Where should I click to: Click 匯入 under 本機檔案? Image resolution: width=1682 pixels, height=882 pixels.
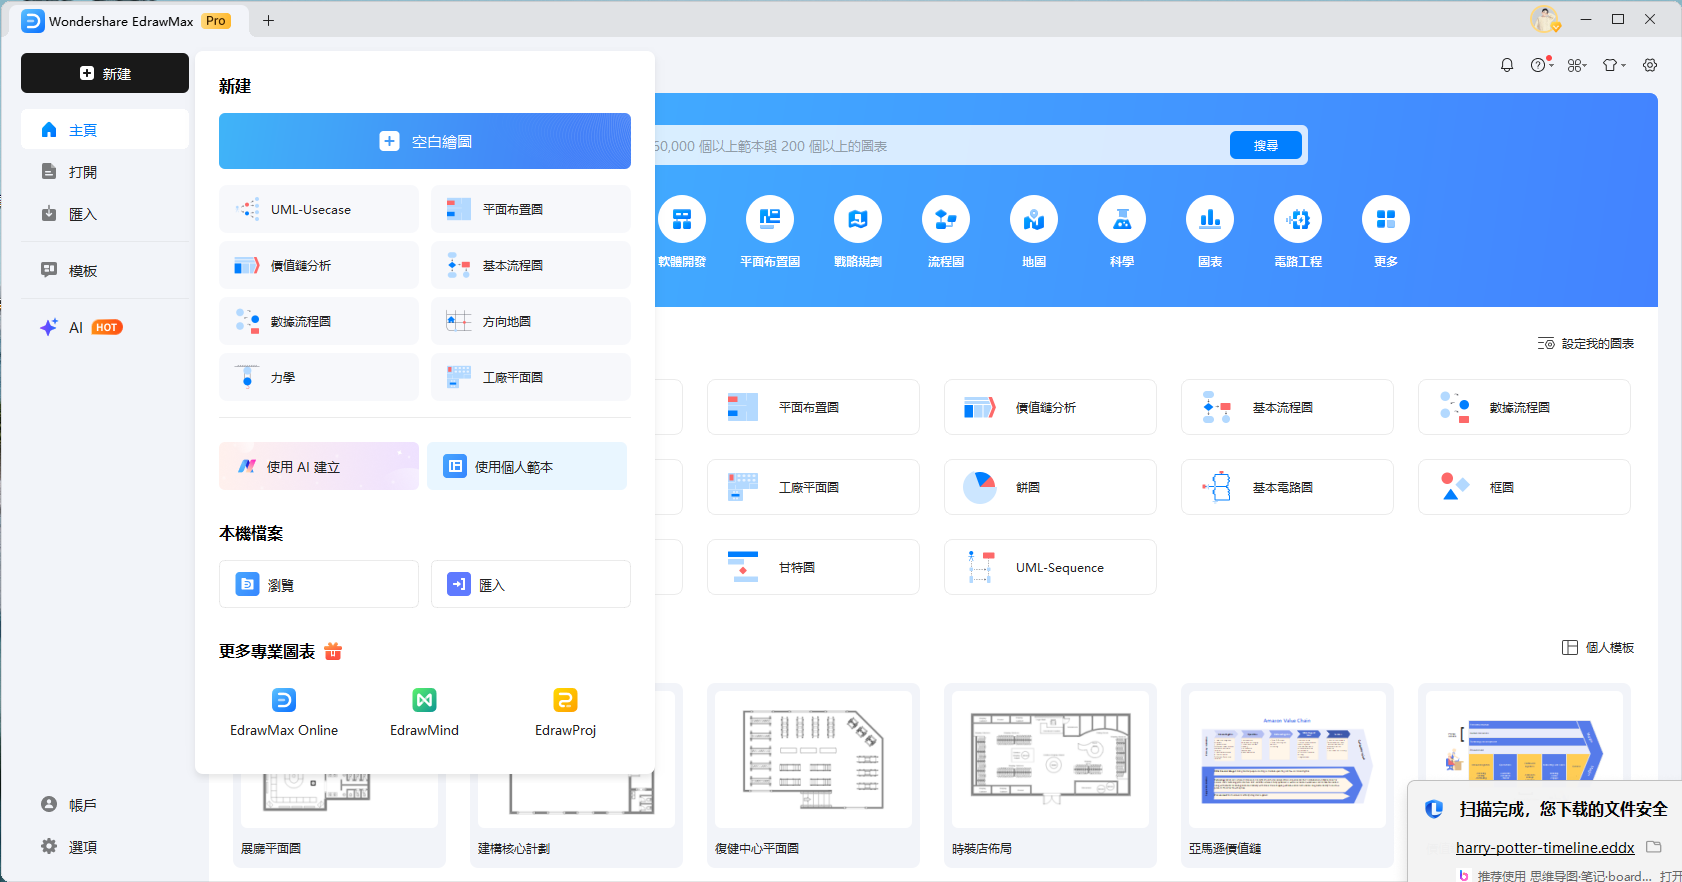531,584
